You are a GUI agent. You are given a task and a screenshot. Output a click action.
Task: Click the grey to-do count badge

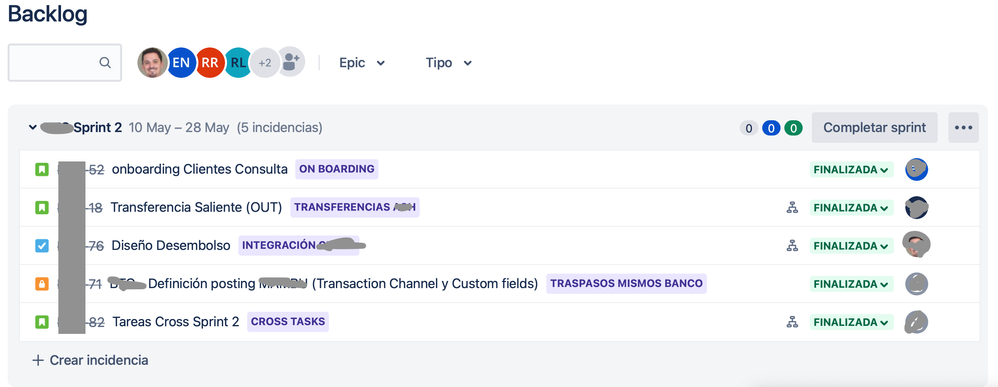tap(749, 129)
